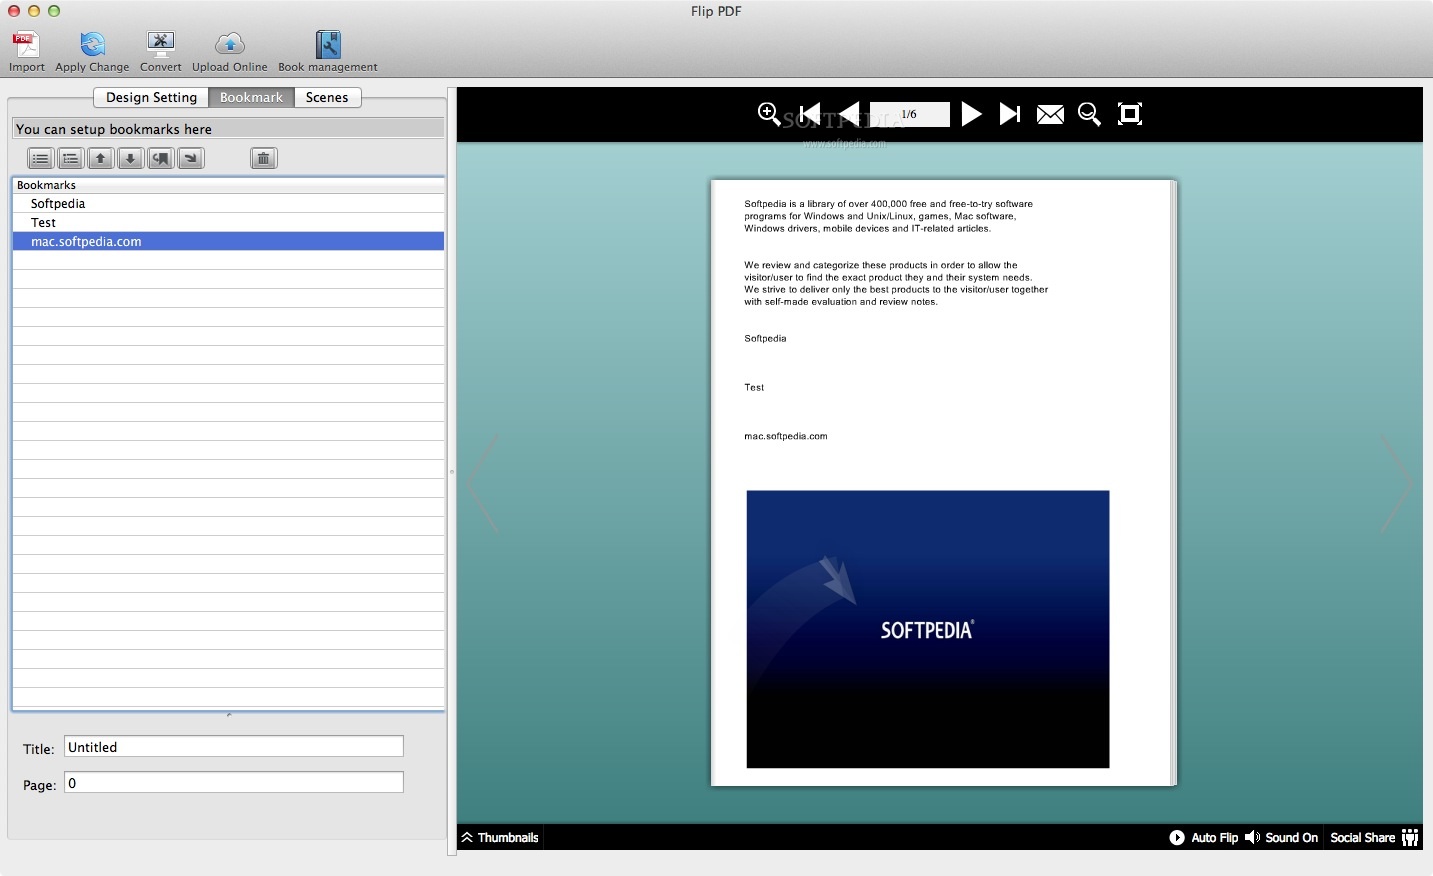The image size is (1433, 876).
Task: Flip to next page using right edge arrow
Action: tap(1396, 484)
